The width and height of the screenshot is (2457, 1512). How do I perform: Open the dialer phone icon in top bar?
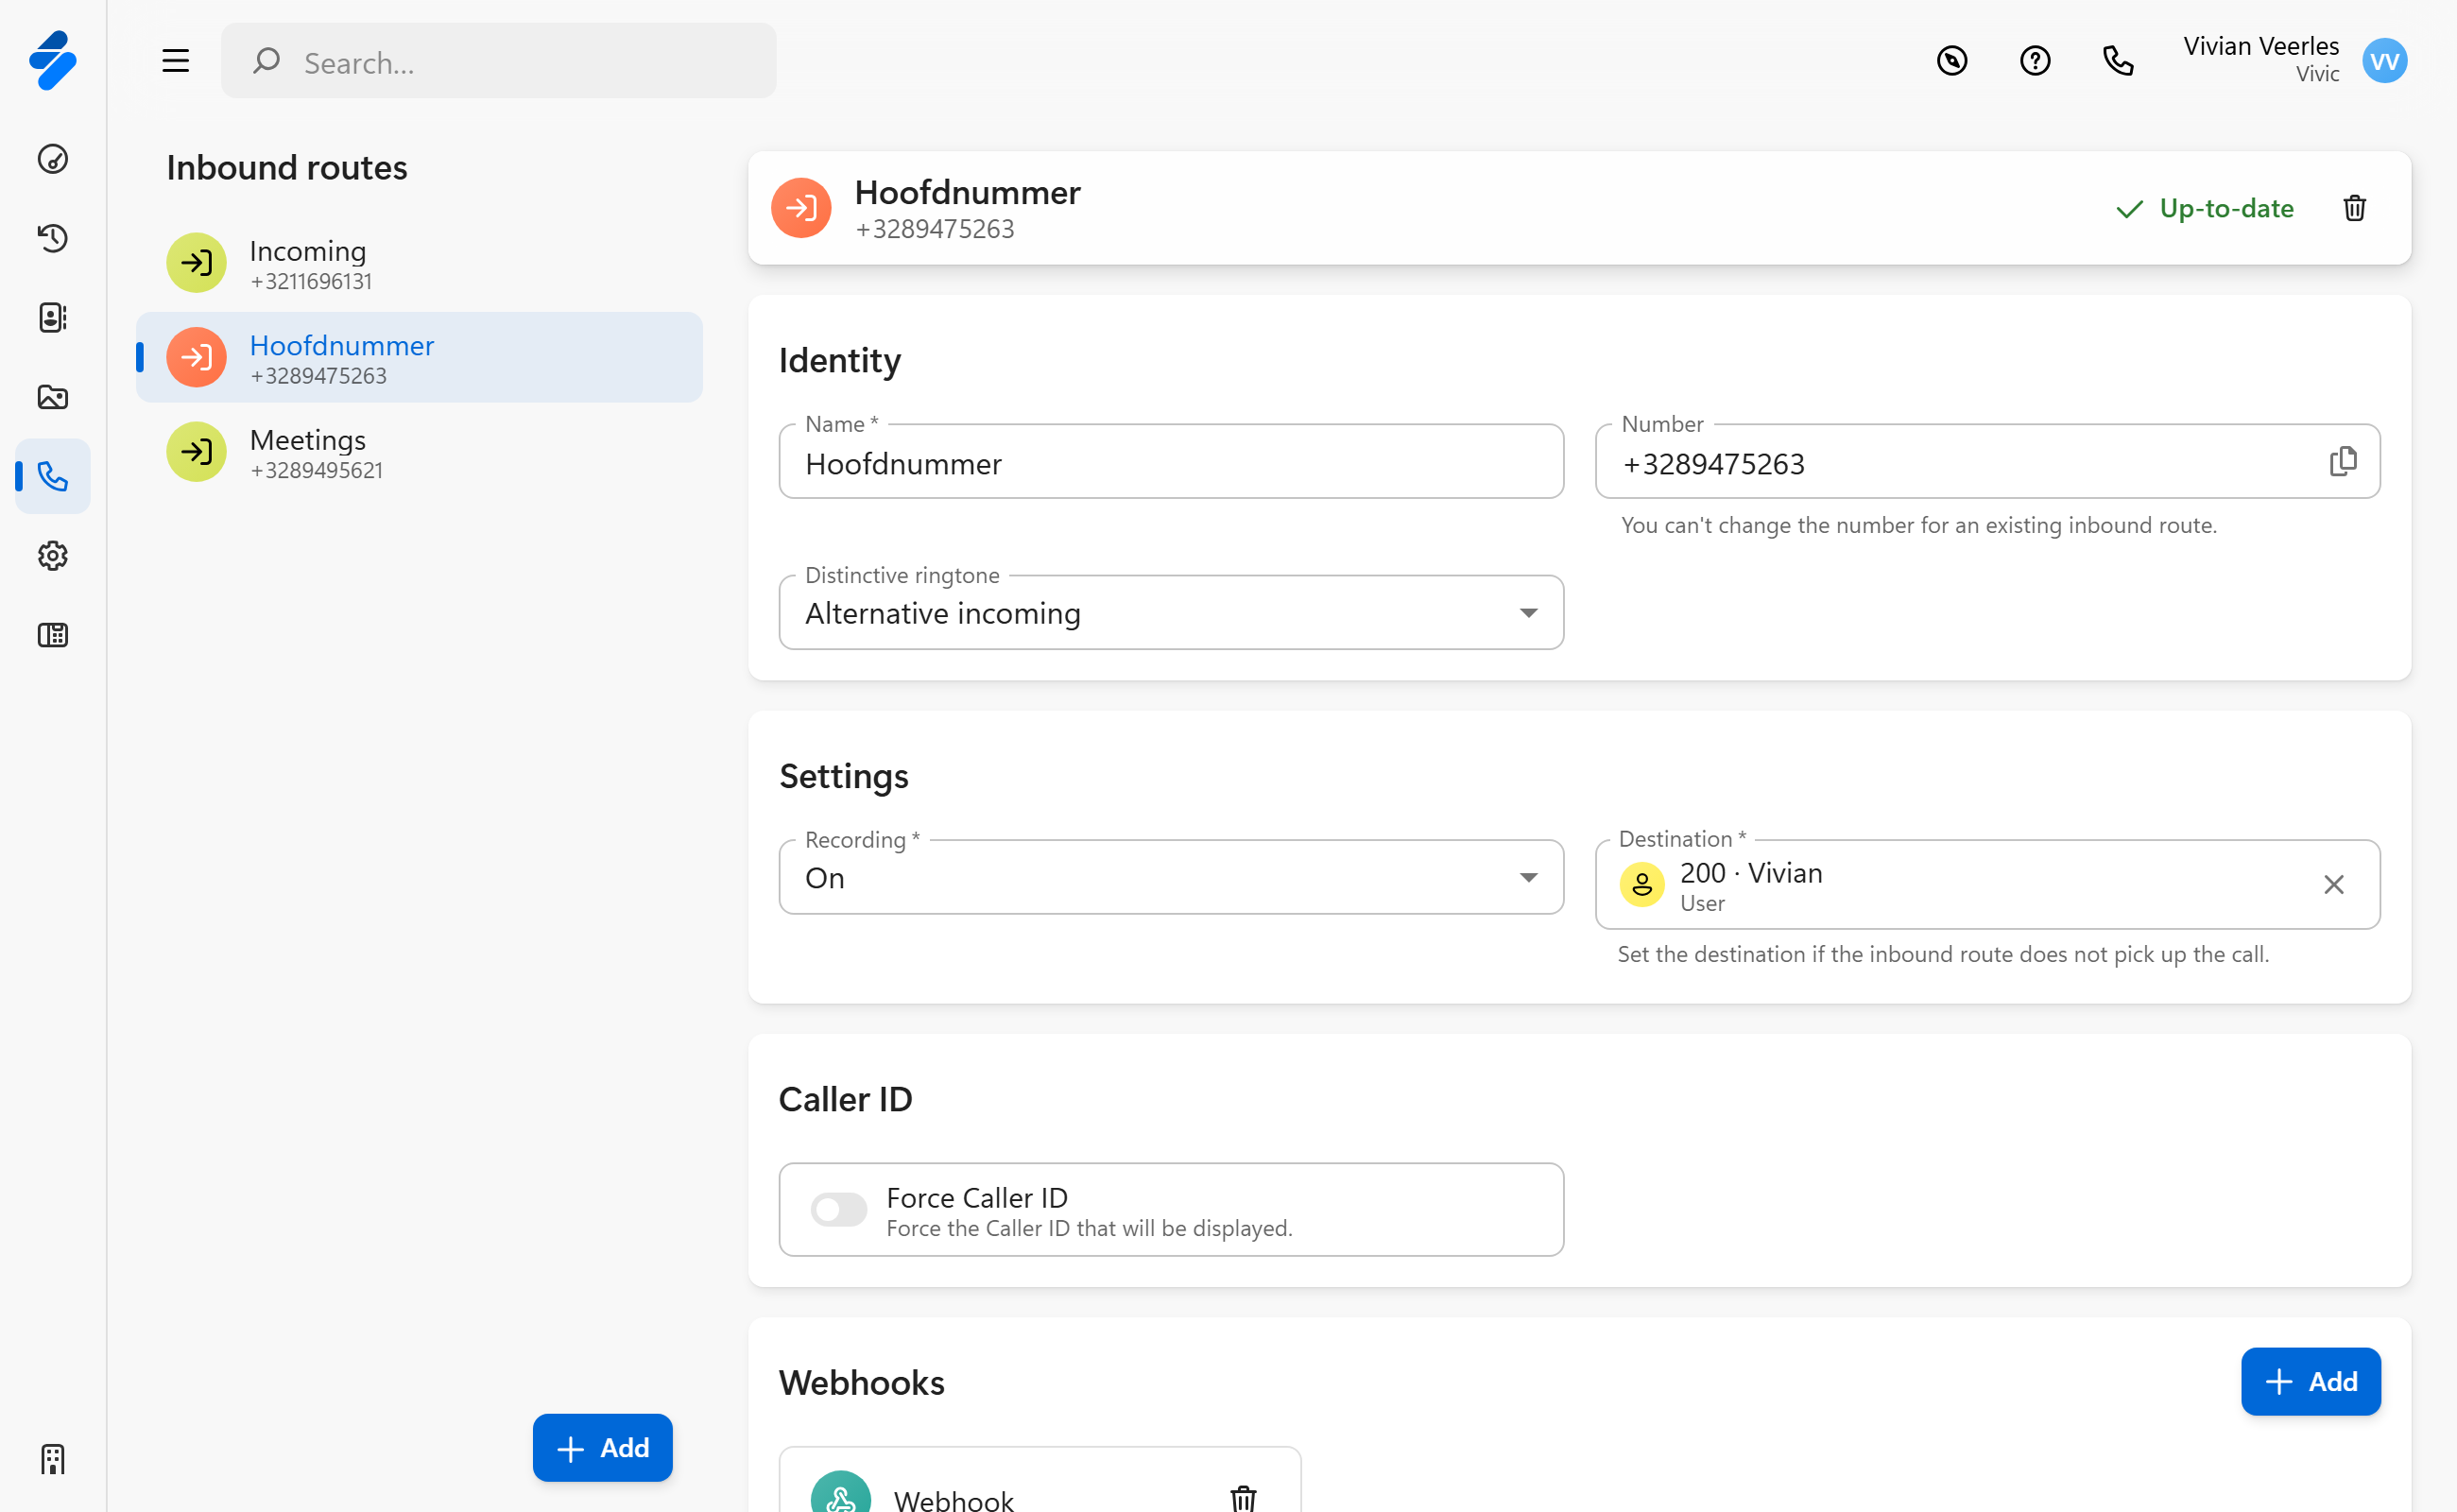[2117, 61]
